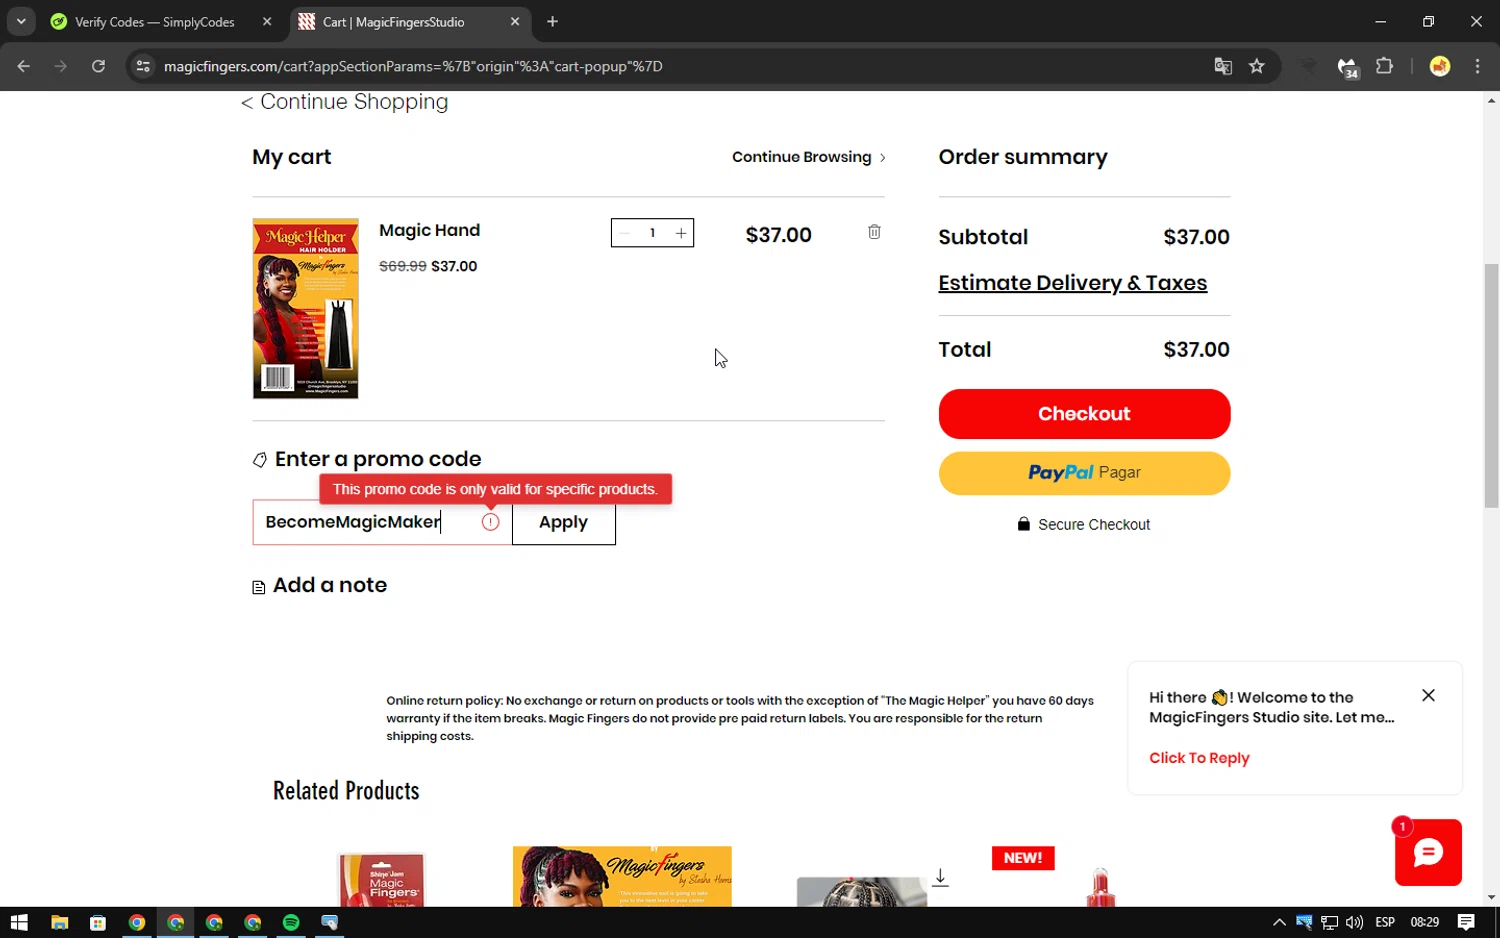Open Estimate Delivery & Taxes link
Image resolution: width=1500 pixels, height=938 pixels.
(1072, 283)
